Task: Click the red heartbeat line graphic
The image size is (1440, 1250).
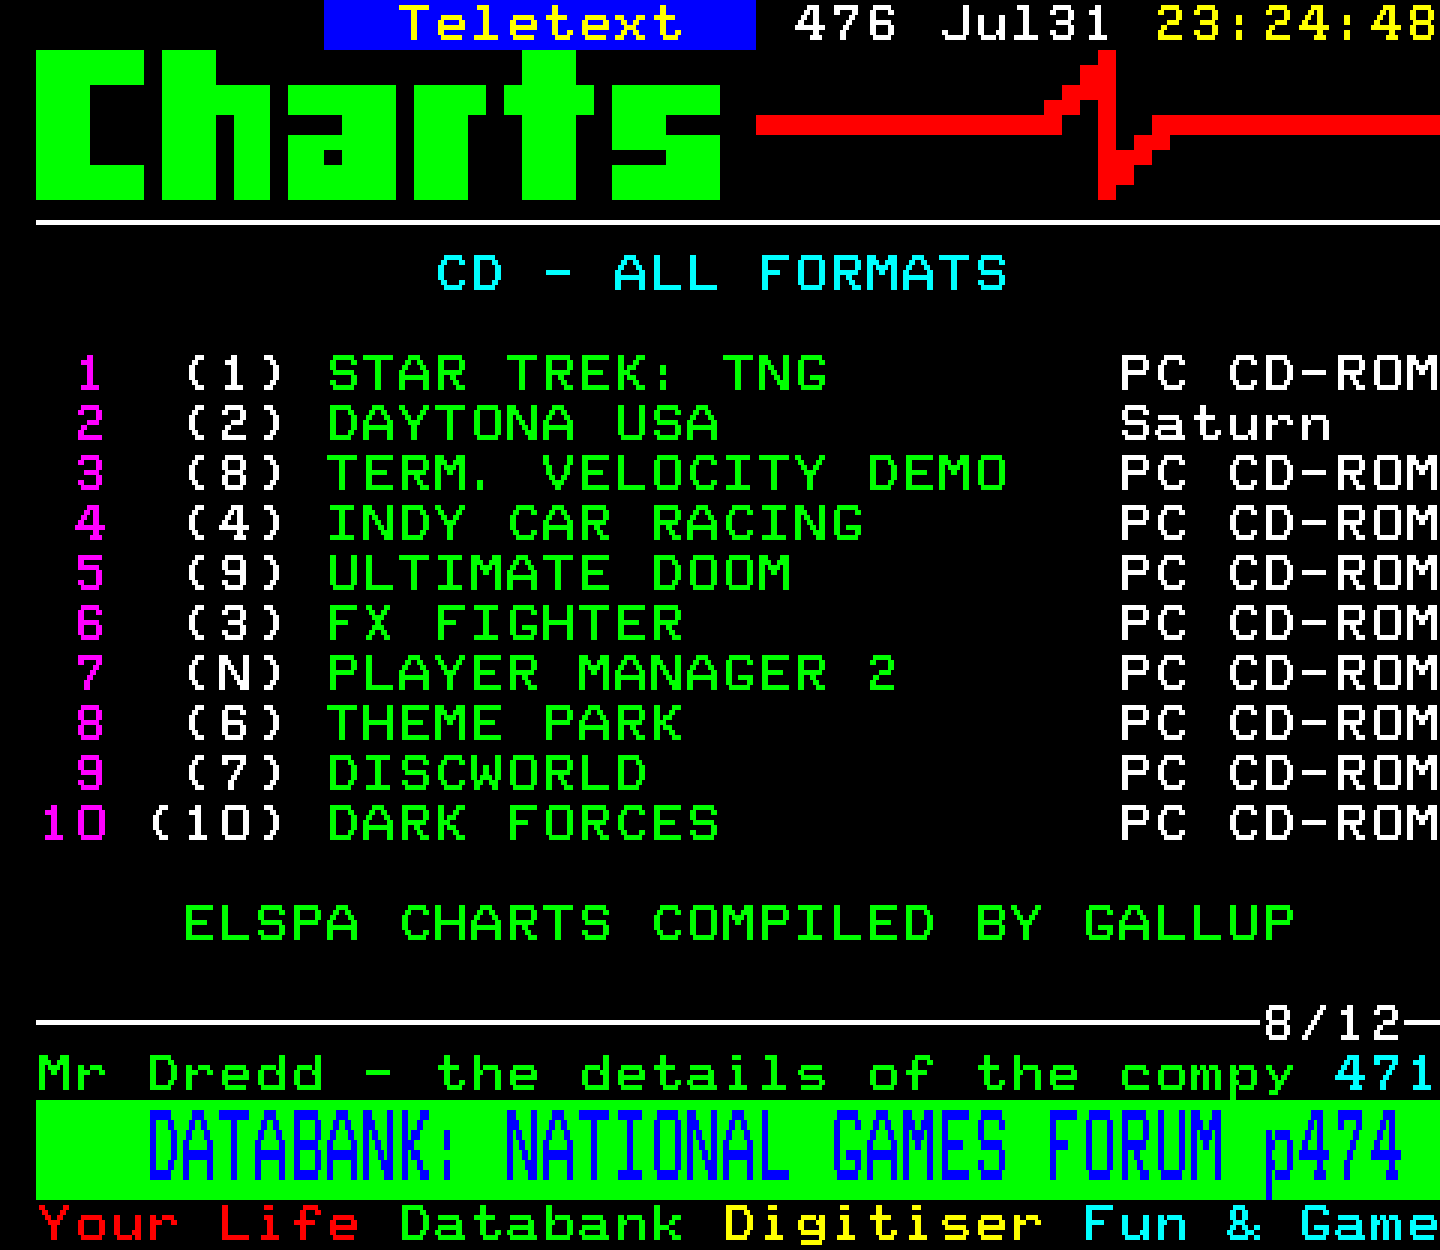Action: pos(1098,125)
